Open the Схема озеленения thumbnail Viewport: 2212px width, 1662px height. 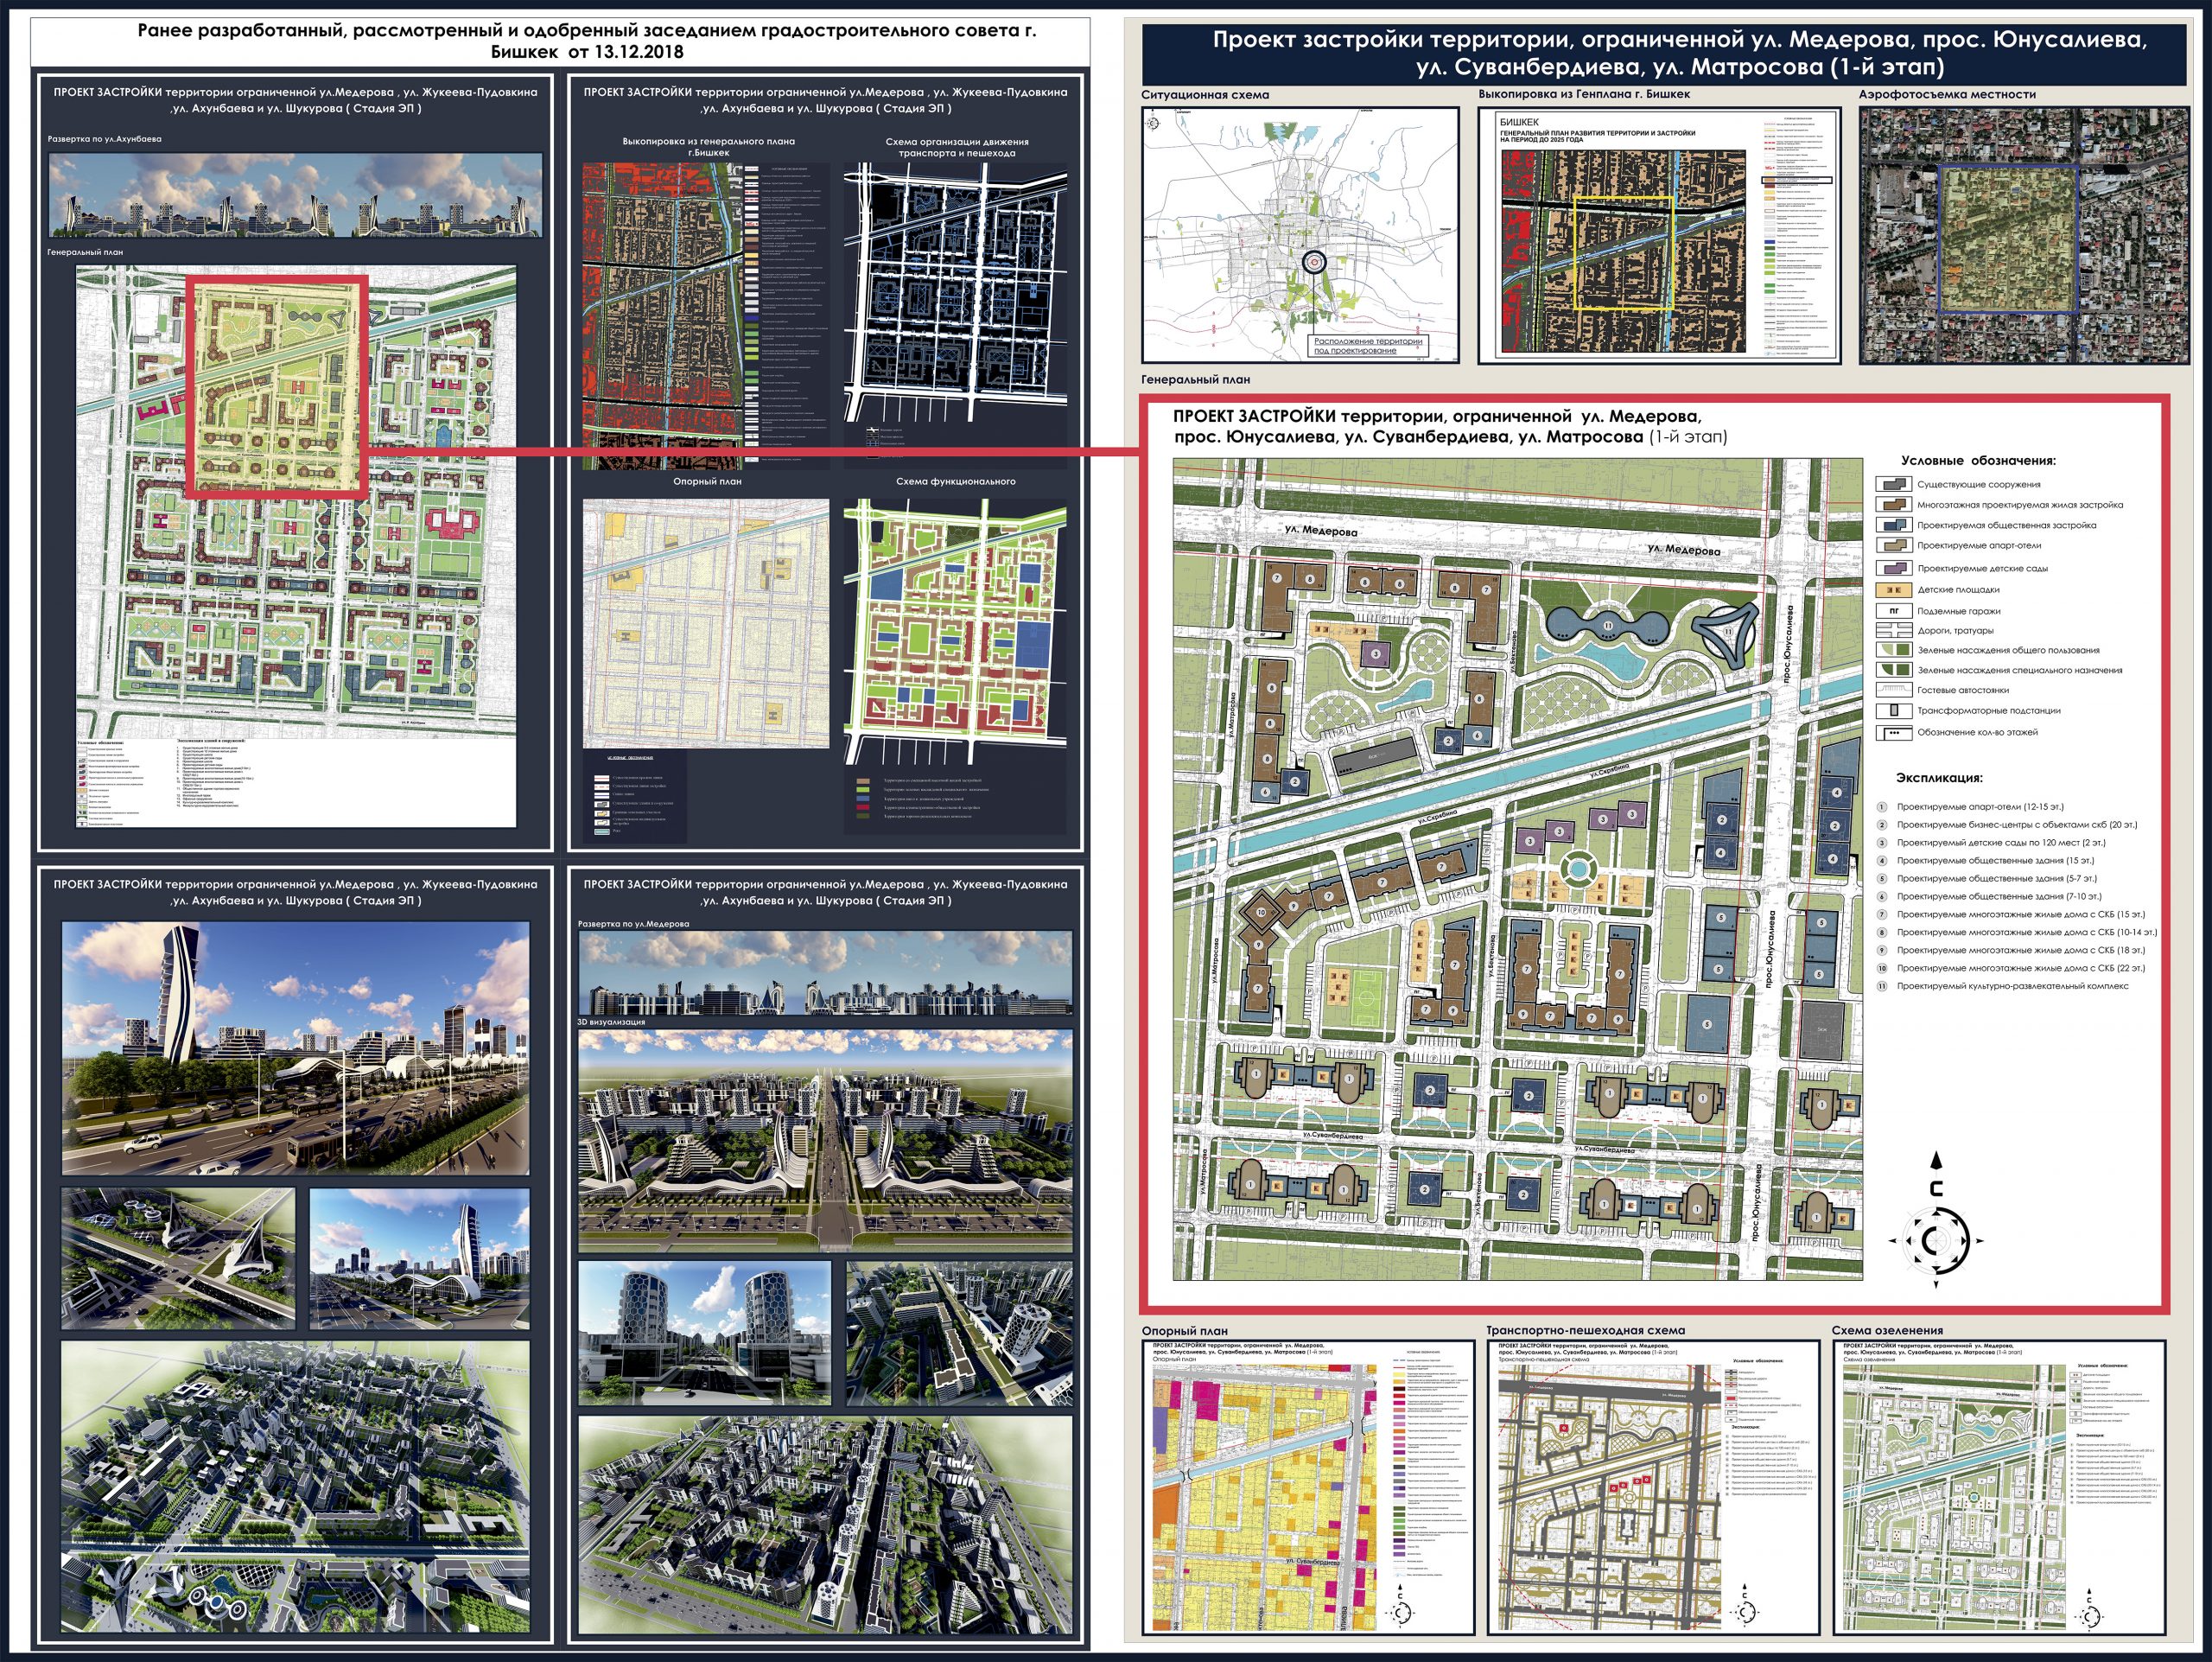(x=1999, y=1488)
